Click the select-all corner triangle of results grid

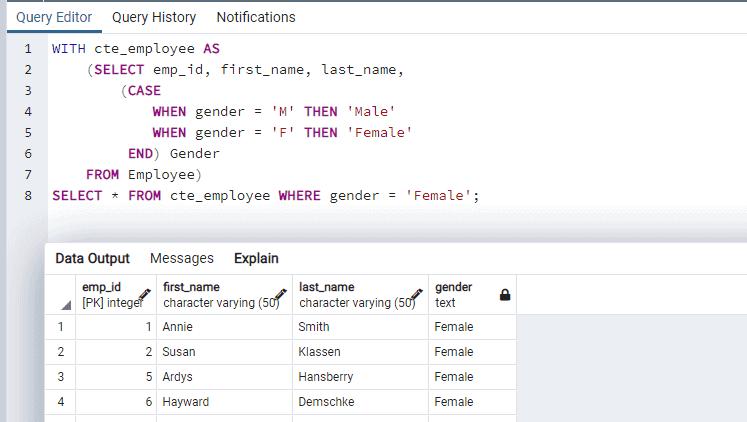tap(66, 304)
